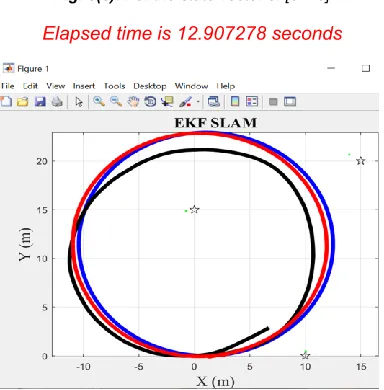Open the File menu
Screen dimensions: 384x390
[7, 86]
